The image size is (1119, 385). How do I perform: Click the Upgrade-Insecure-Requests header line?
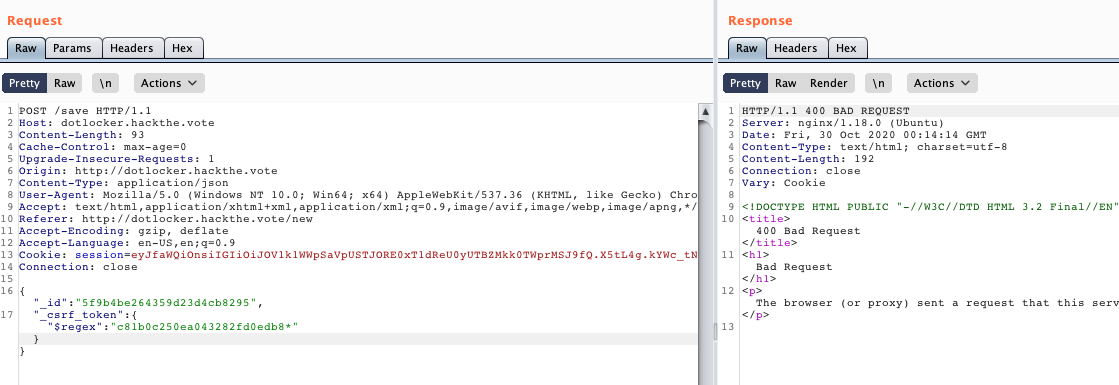click(116, 159)
